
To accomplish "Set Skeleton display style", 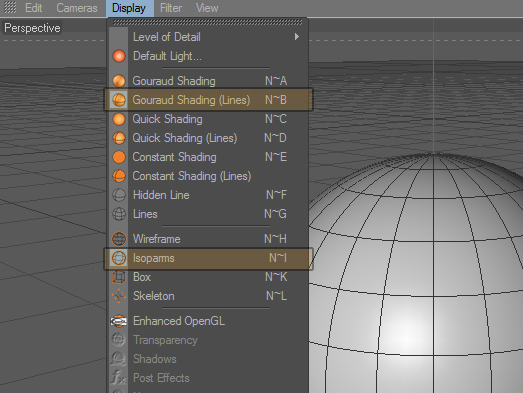I will click(x=207, y=296).
